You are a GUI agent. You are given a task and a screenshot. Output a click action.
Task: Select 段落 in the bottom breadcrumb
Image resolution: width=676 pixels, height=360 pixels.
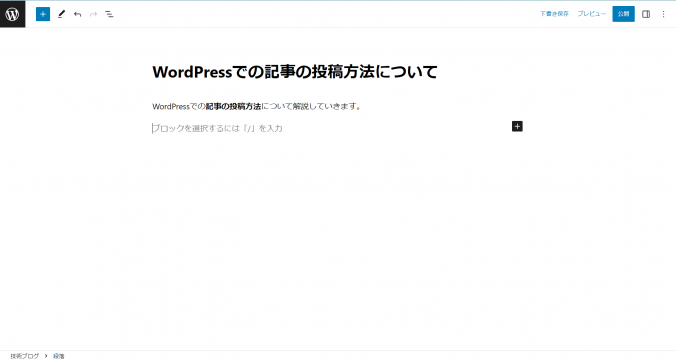pos(59,356)
